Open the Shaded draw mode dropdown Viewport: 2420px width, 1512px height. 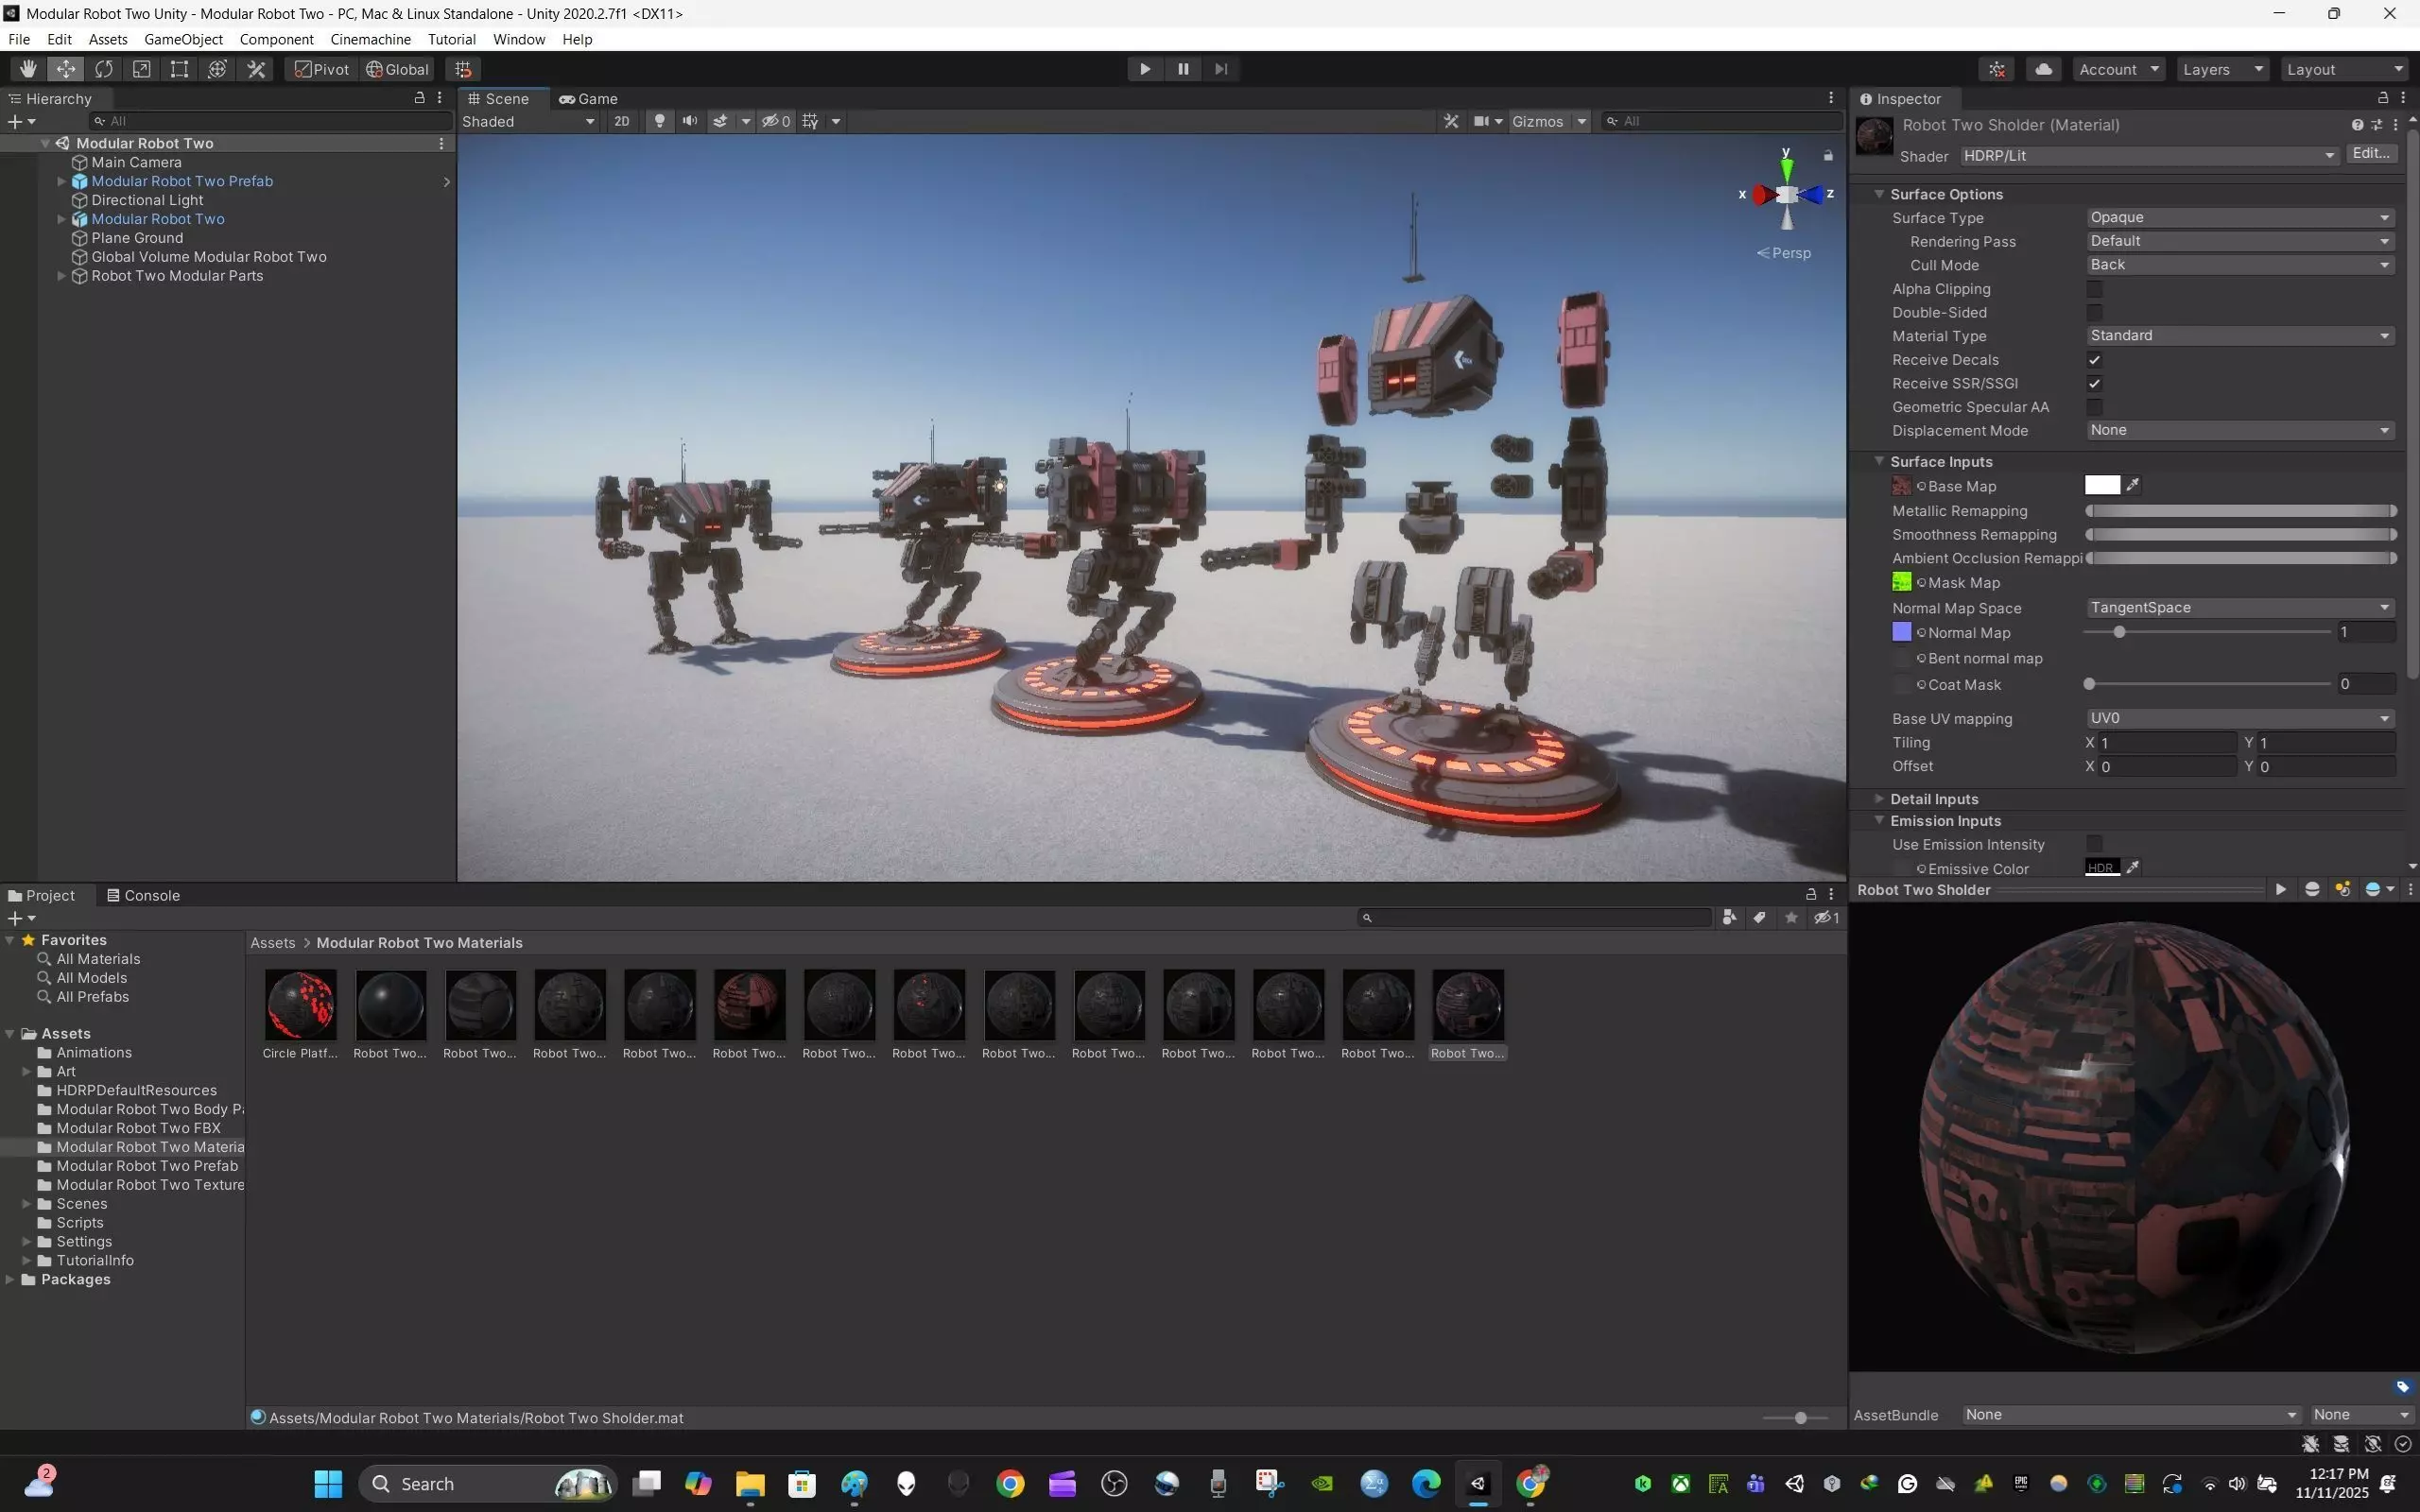point(528,121)
